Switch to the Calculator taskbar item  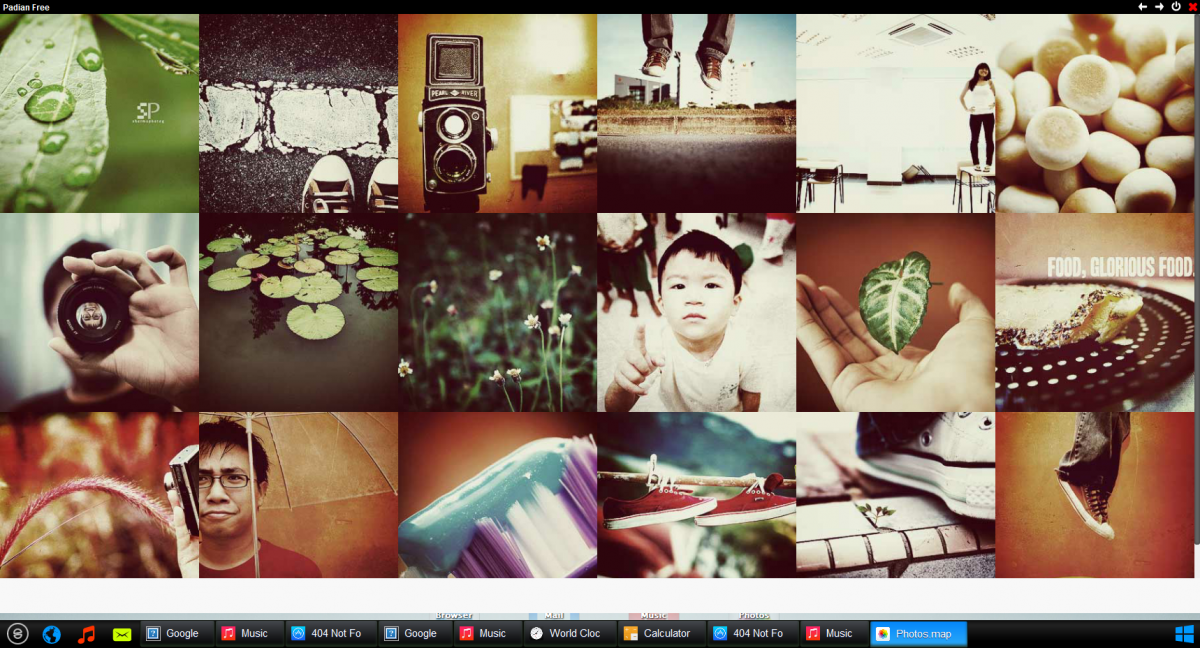point(658,634)
